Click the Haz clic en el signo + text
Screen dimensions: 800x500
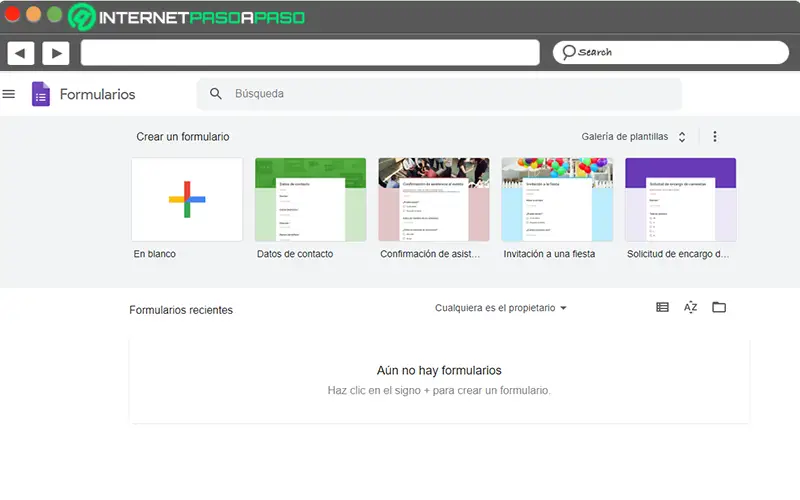click(439, 390)
